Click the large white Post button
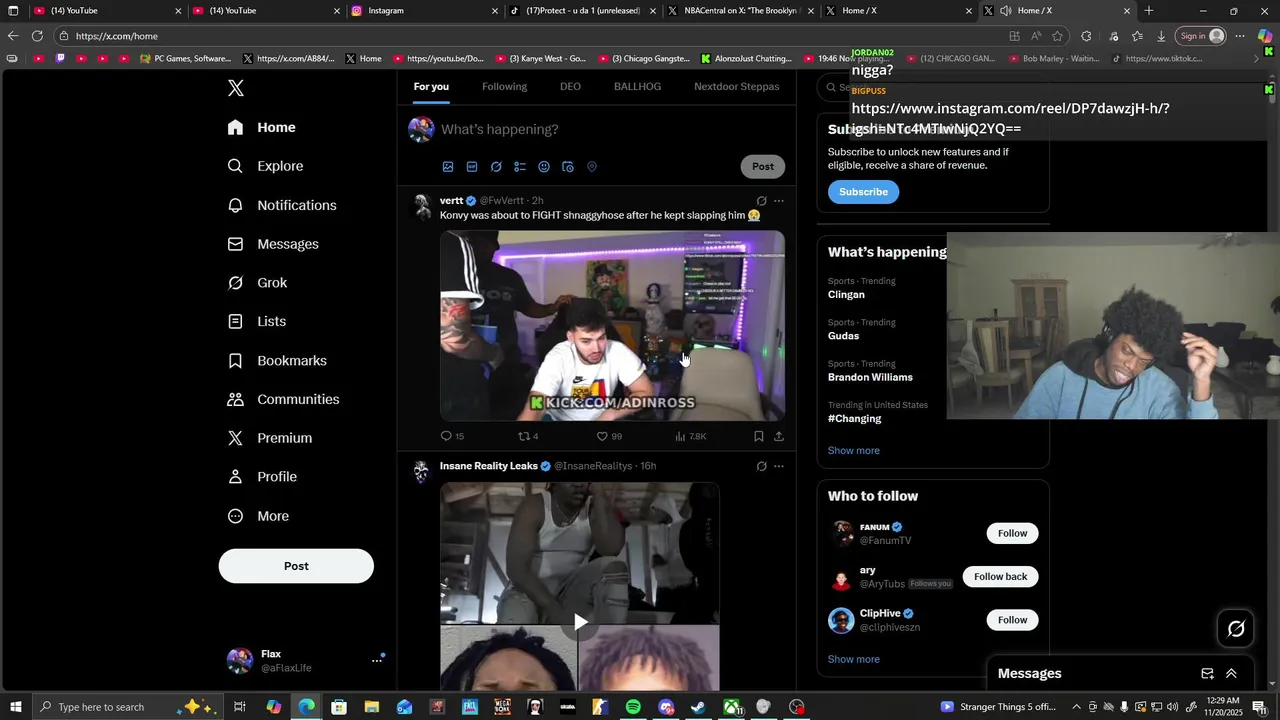 [296, 566]
